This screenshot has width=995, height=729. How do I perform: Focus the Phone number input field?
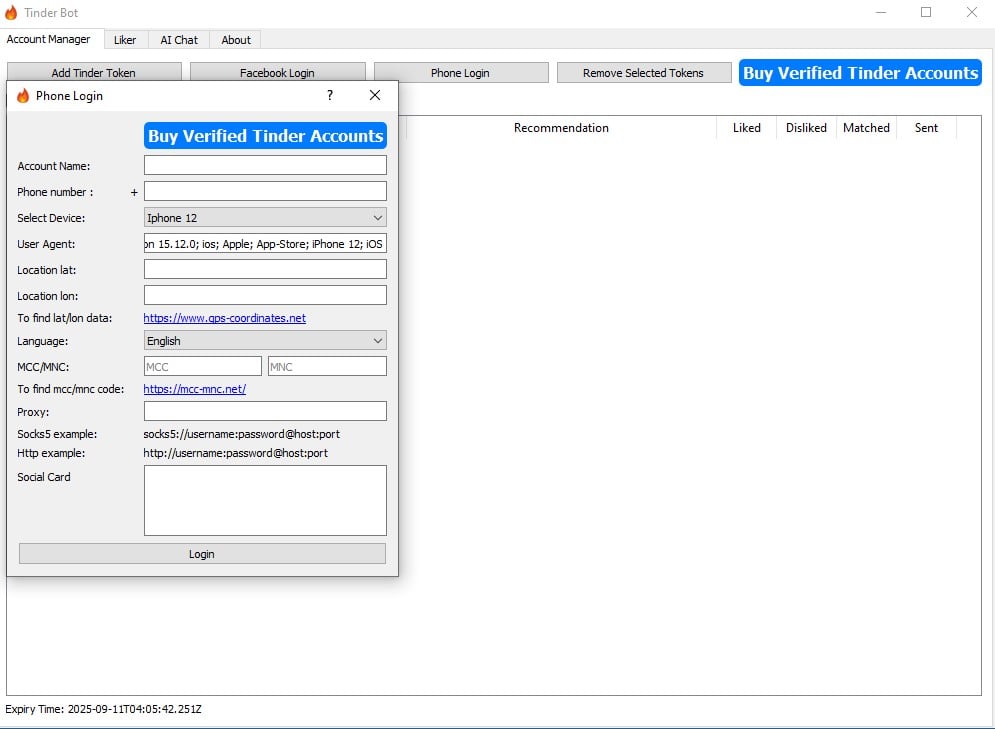tap(265, 192)
